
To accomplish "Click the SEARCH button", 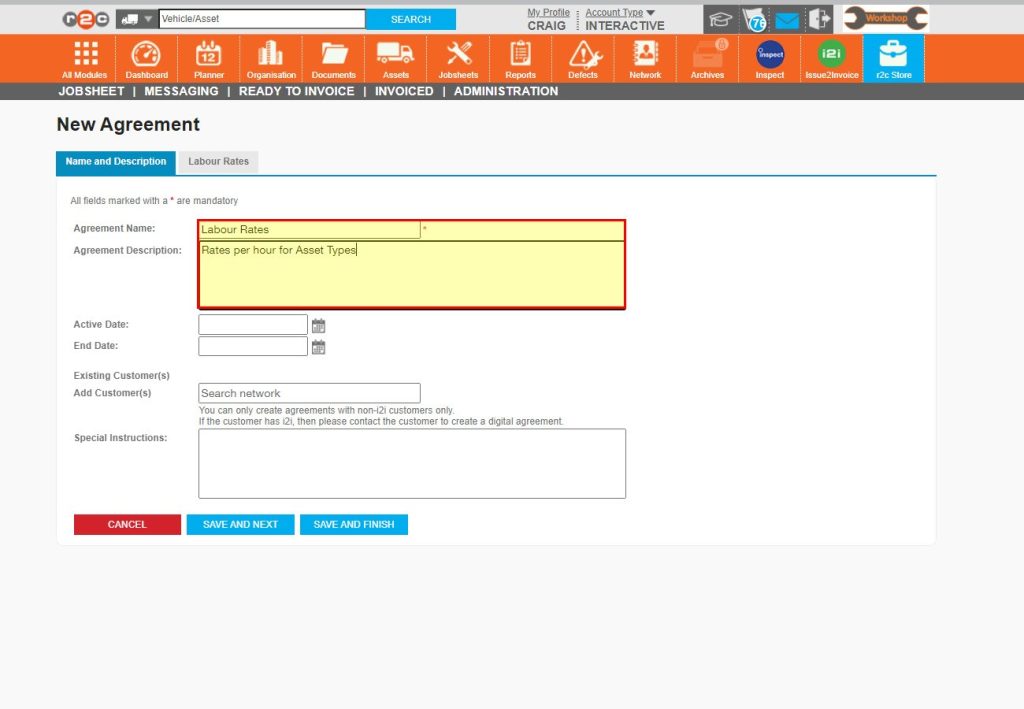I will coord(411,20).
